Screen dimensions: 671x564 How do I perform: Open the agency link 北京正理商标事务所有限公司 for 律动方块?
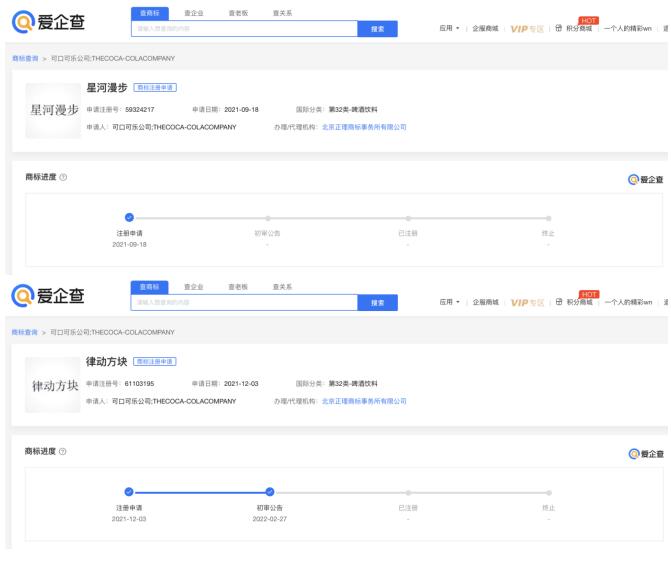(x=364, y=401)
